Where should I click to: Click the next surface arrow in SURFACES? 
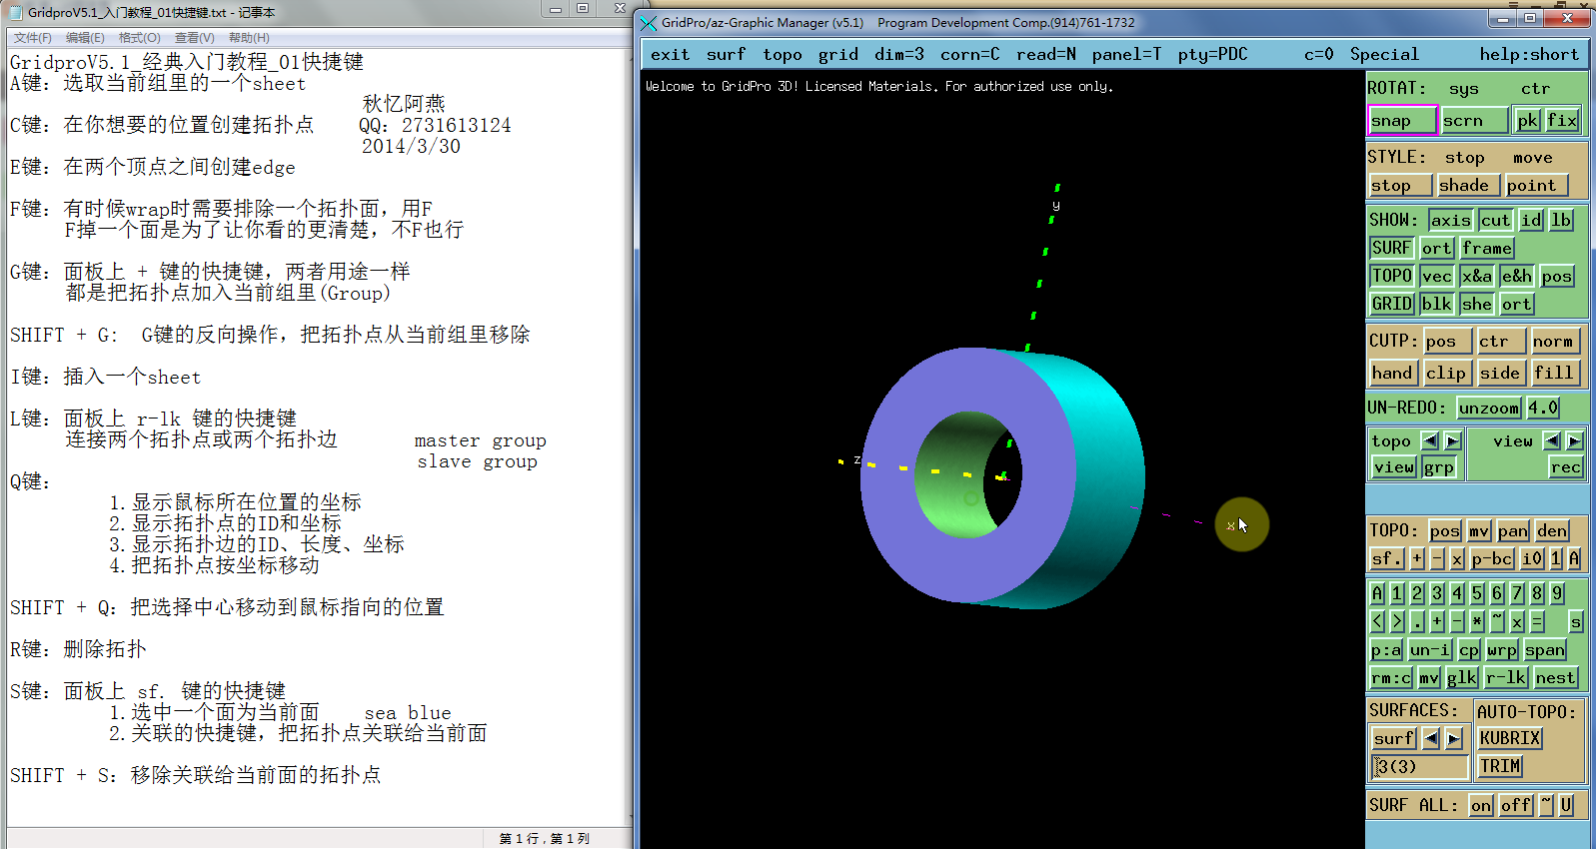click(x=1454, y=738)
